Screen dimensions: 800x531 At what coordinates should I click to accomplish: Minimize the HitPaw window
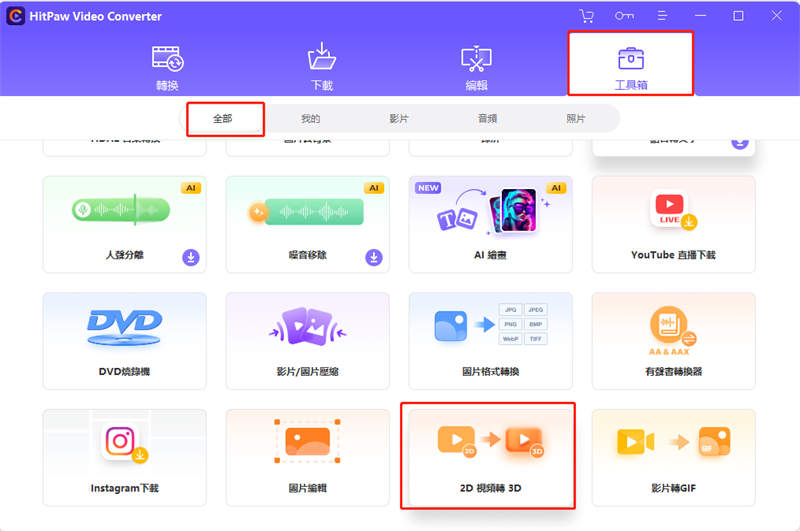click(x=700, y=16)
